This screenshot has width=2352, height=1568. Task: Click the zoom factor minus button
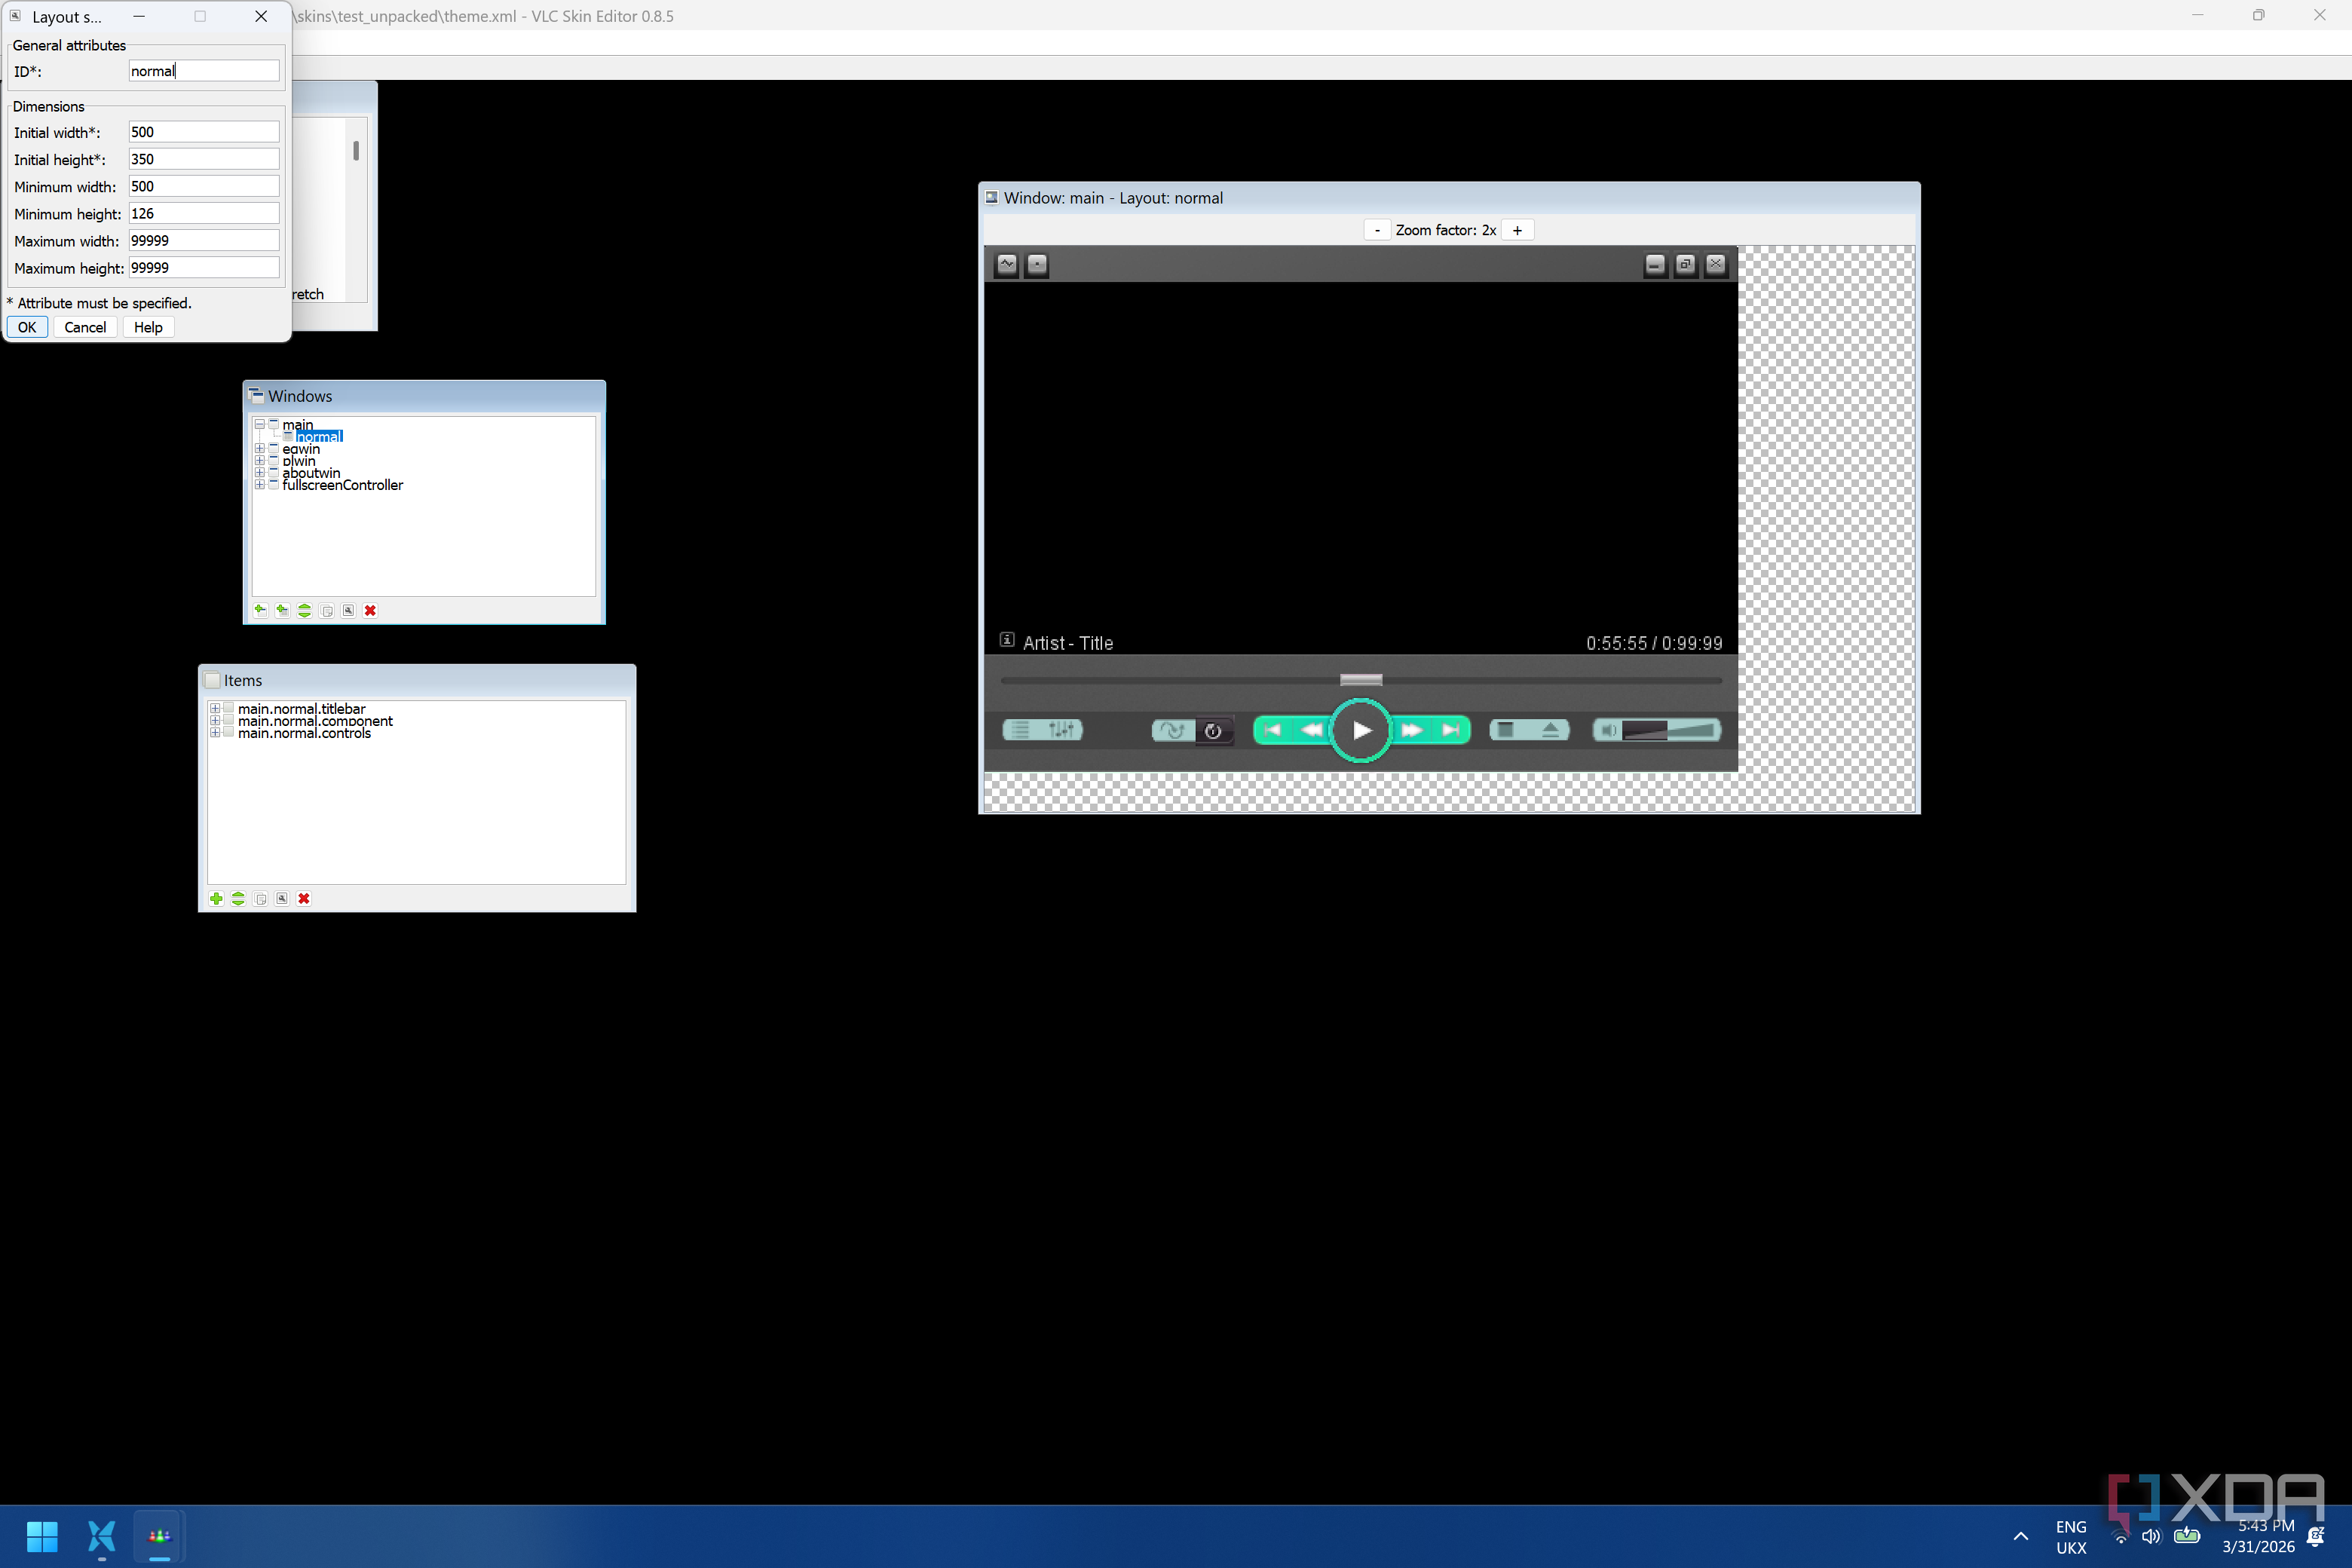point(1377,231)
